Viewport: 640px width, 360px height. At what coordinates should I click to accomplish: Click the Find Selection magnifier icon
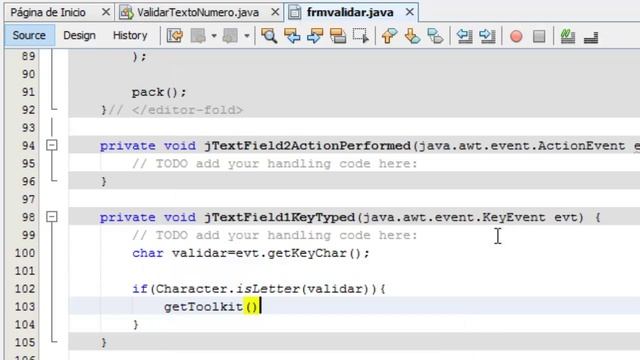coord(269,36)
